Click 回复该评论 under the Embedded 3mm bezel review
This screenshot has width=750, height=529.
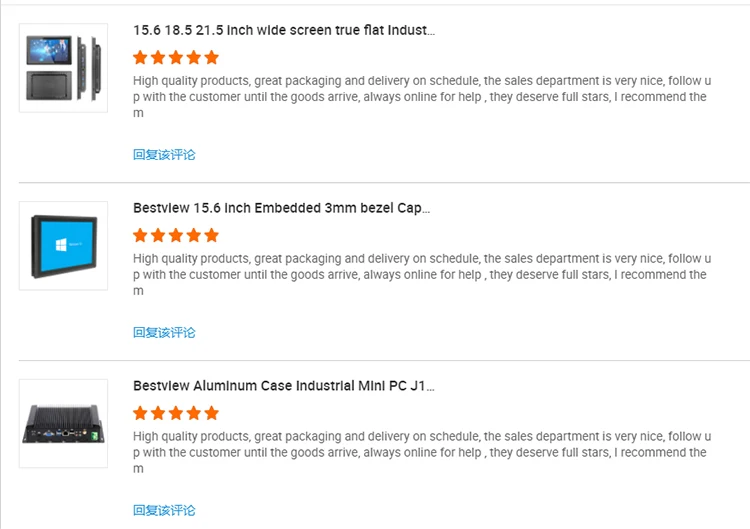tap(164, 333)
